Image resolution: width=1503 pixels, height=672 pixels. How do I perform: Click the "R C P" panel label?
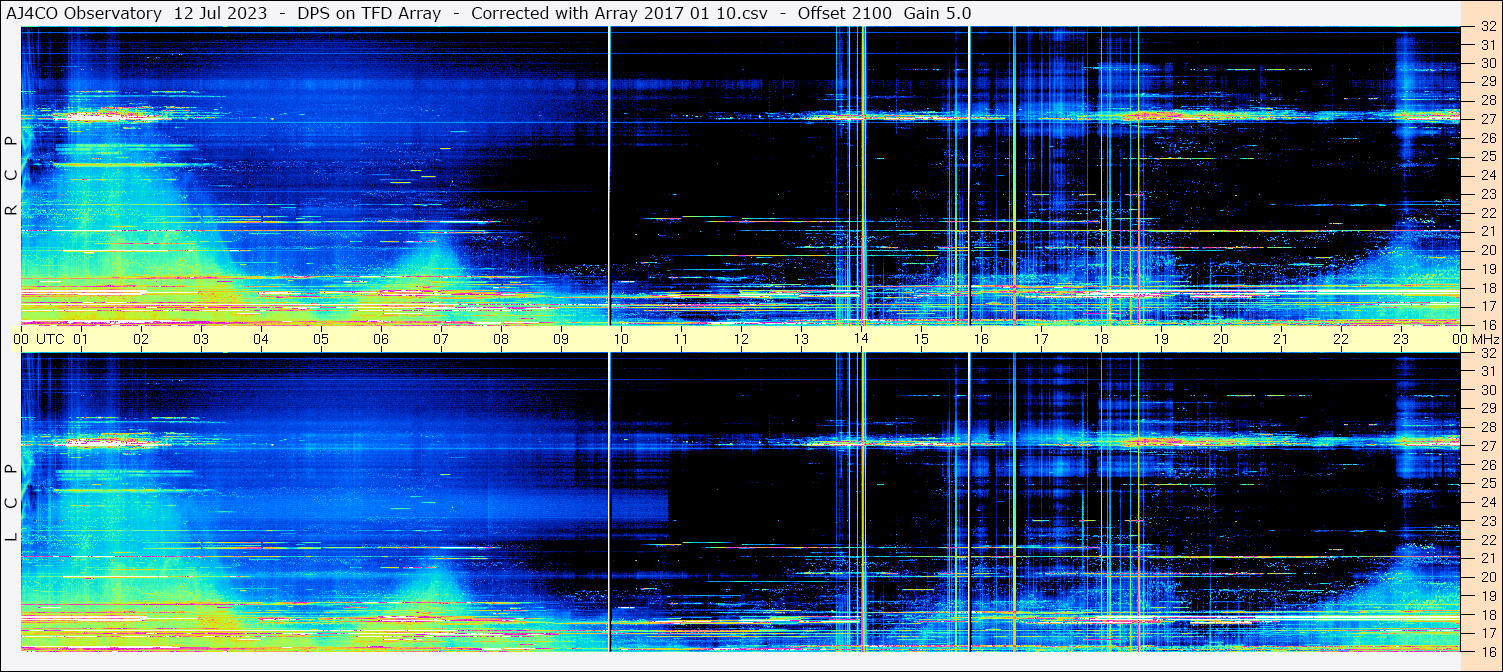click(11, 176)
